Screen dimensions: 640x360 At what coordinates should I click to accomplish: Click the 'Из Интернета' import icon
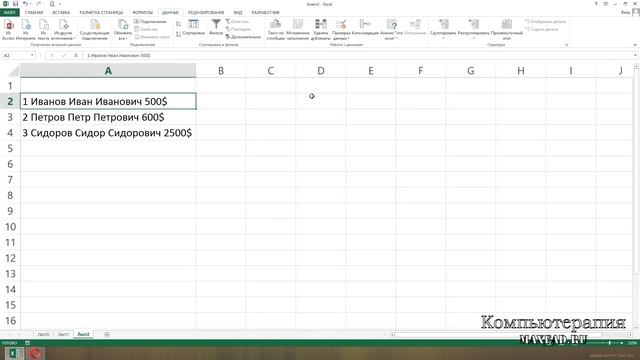pyautogui.click(x=25, y=30)
